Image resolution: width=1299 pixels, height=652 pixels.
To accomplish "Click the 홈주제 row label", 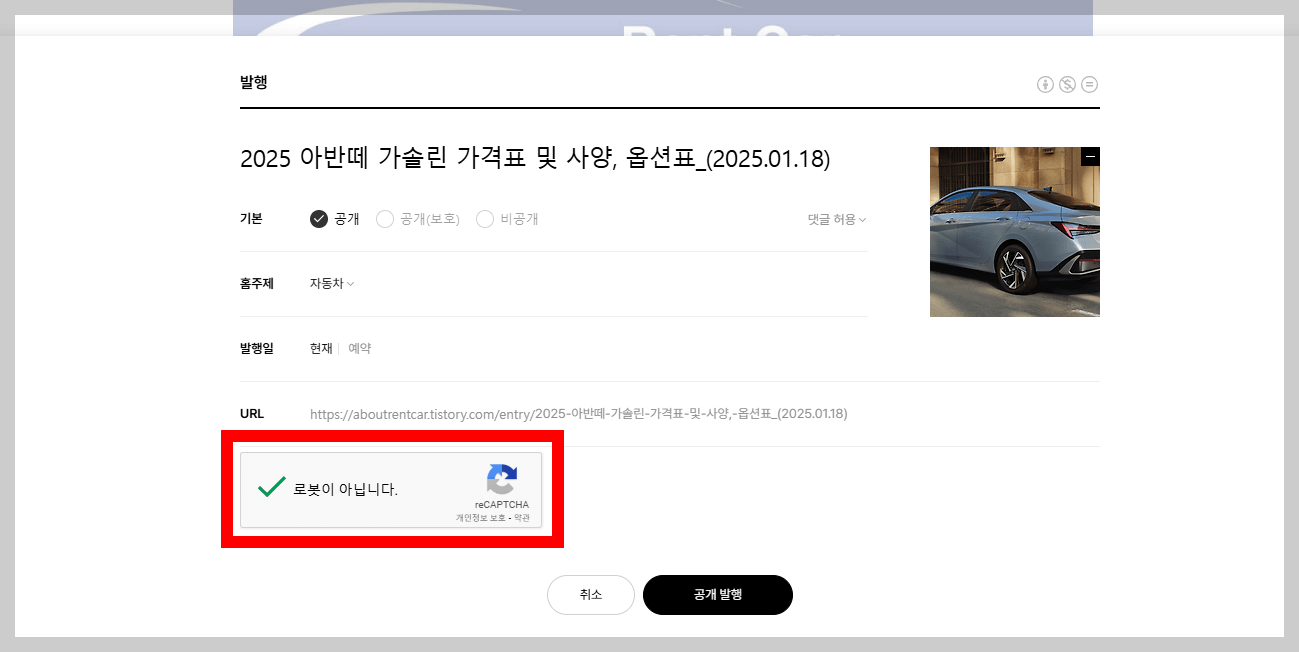I will coord(257,284).
